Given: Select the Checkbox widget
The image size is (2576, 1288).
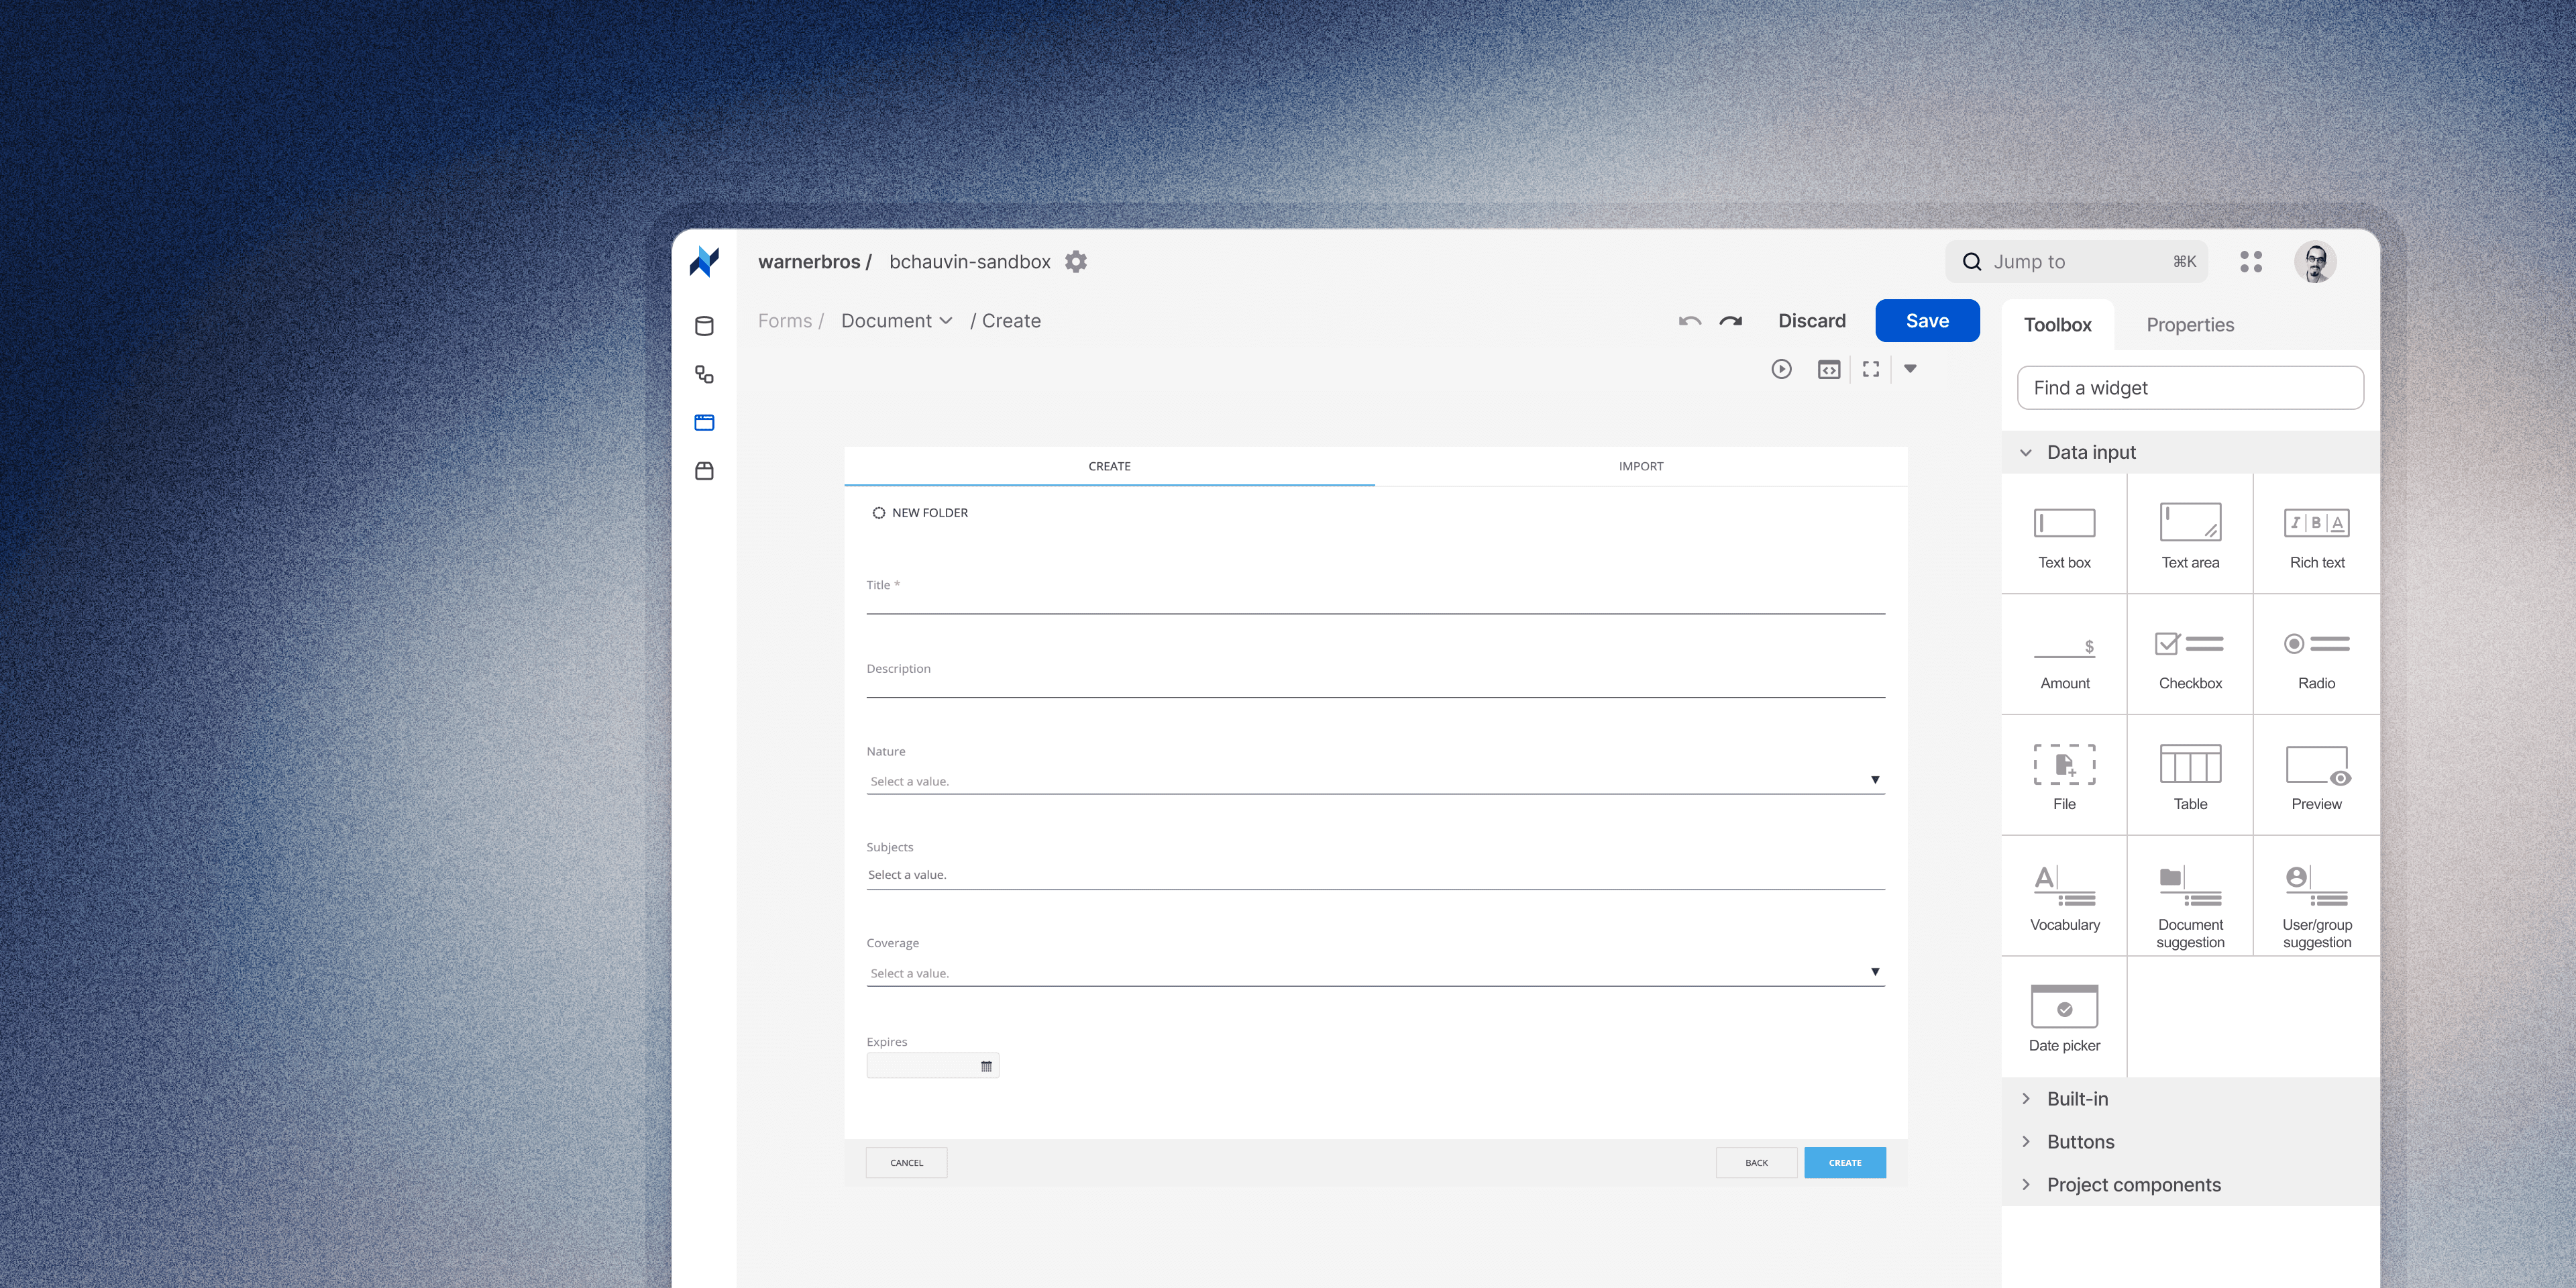Looking at the screenshot, I should (x=2189, y=656).
